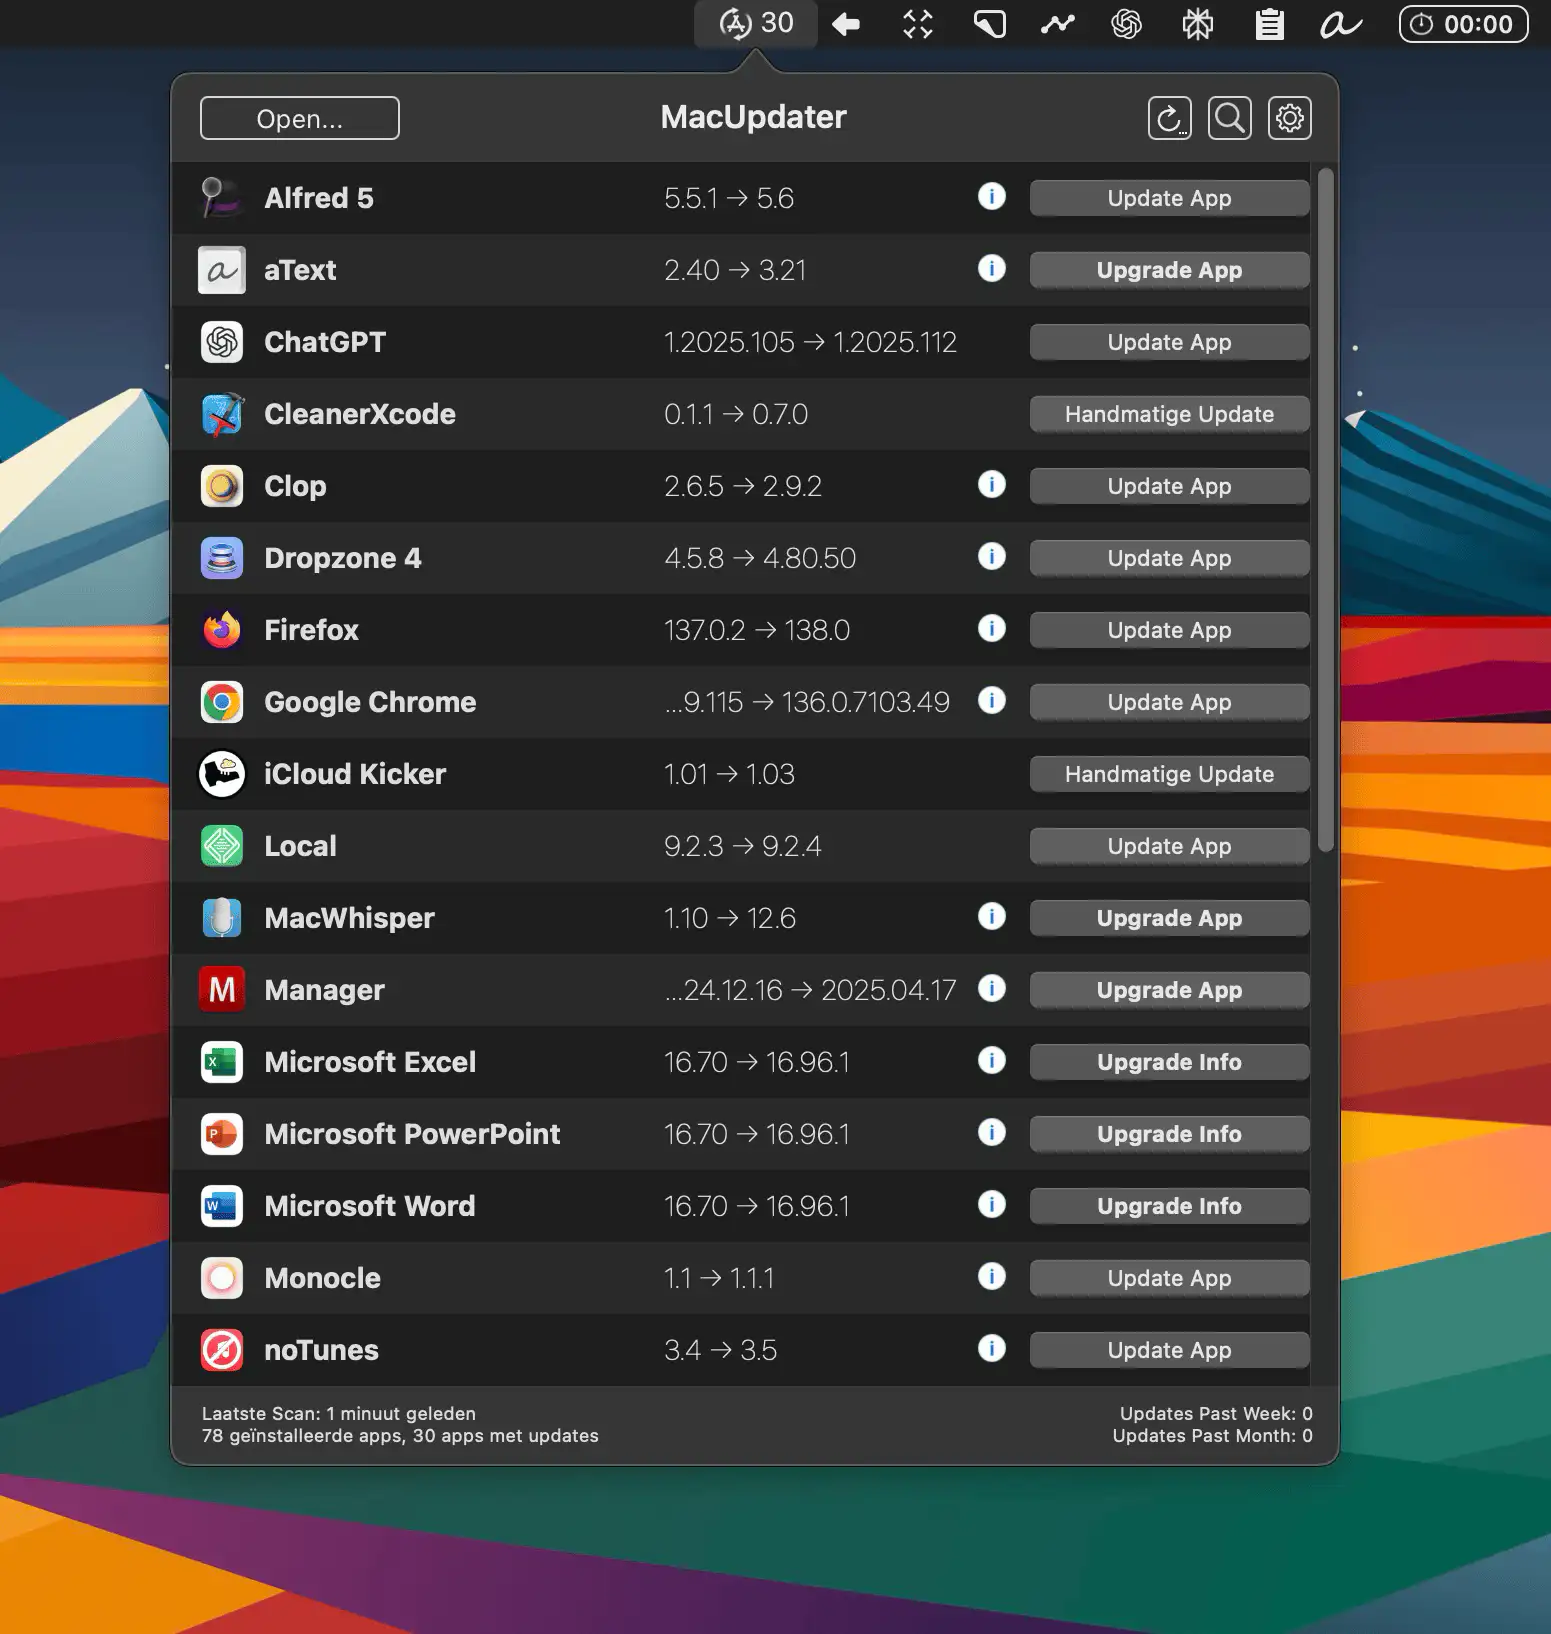Click the Google Chrome app icon
Screen dimensions: 1551x1634
(x=222, y=702)
